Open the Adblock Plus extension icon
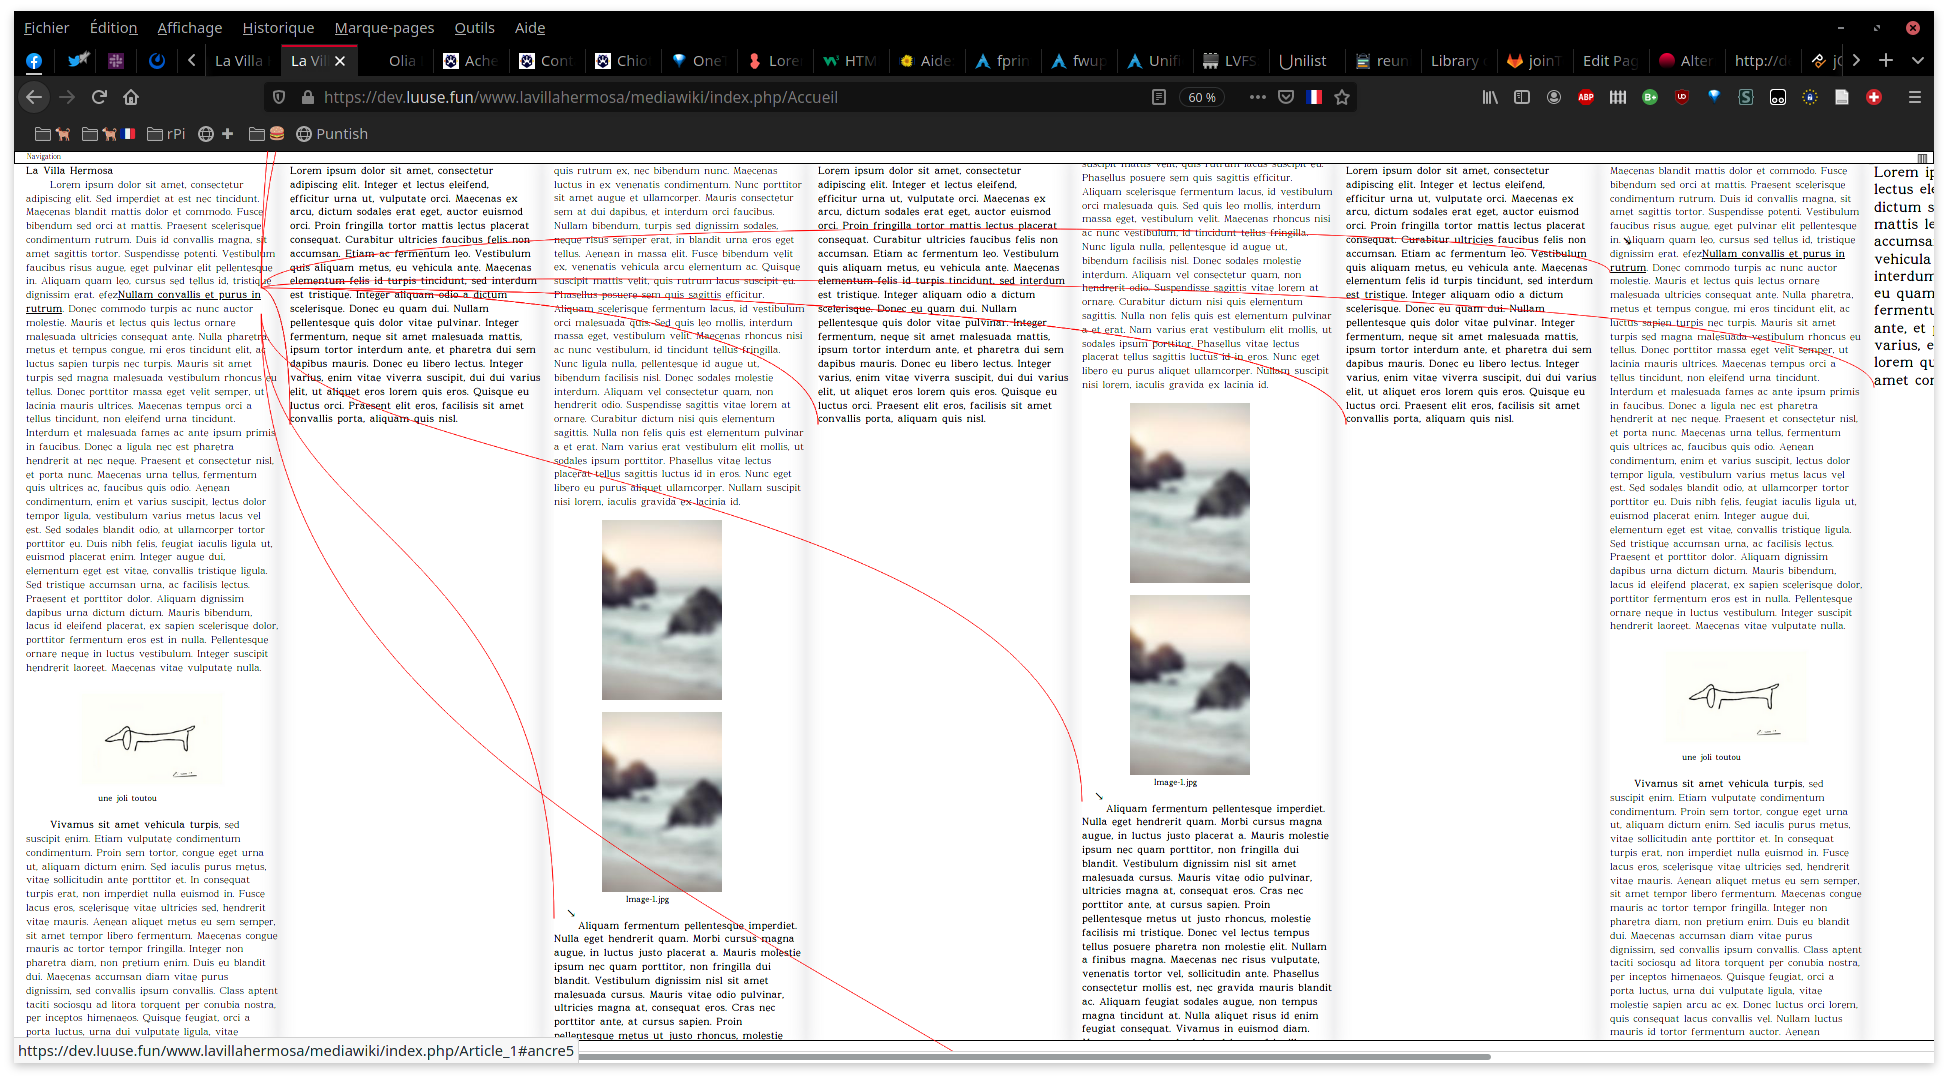 click(1586, 97)
